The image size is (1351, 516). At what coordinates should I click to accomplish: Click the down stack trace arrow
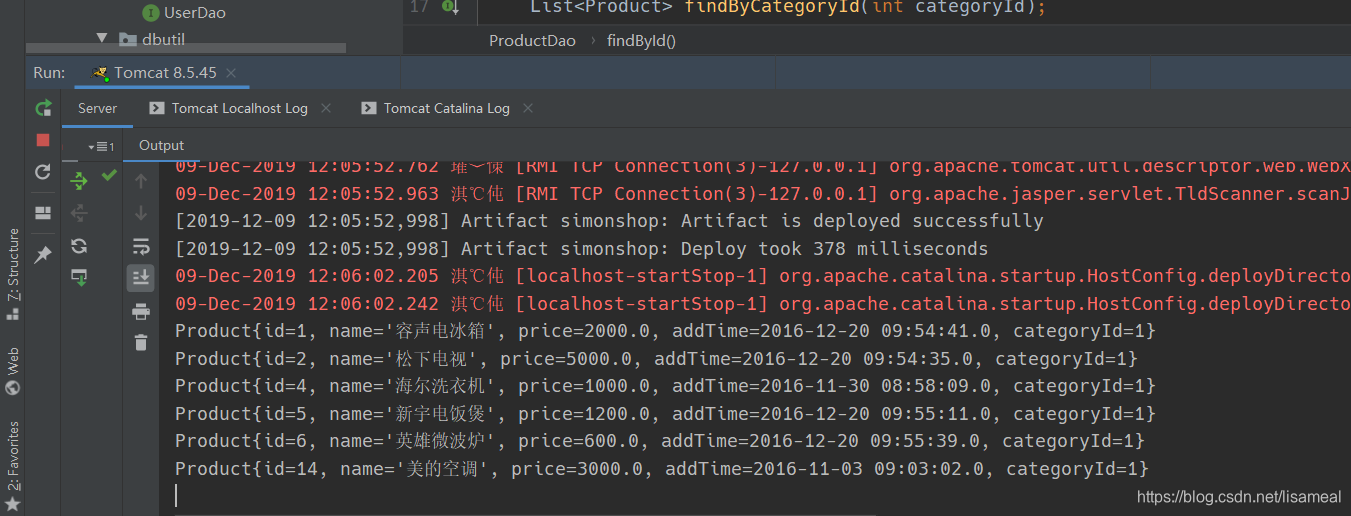[x=141, y=213]
